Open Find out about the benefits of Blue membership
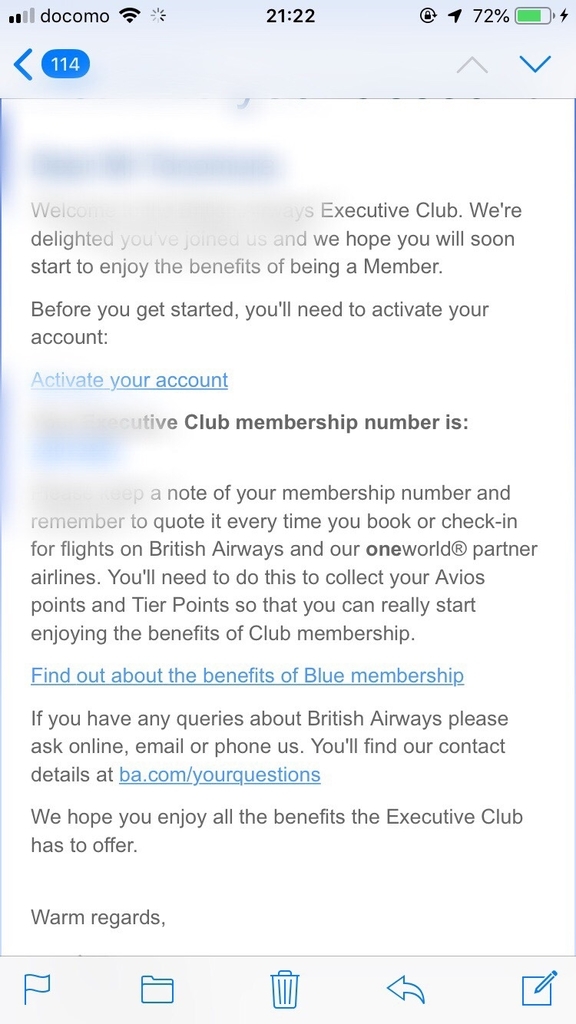The height and width of the screenshot is (1024, 576). (248, 675)
